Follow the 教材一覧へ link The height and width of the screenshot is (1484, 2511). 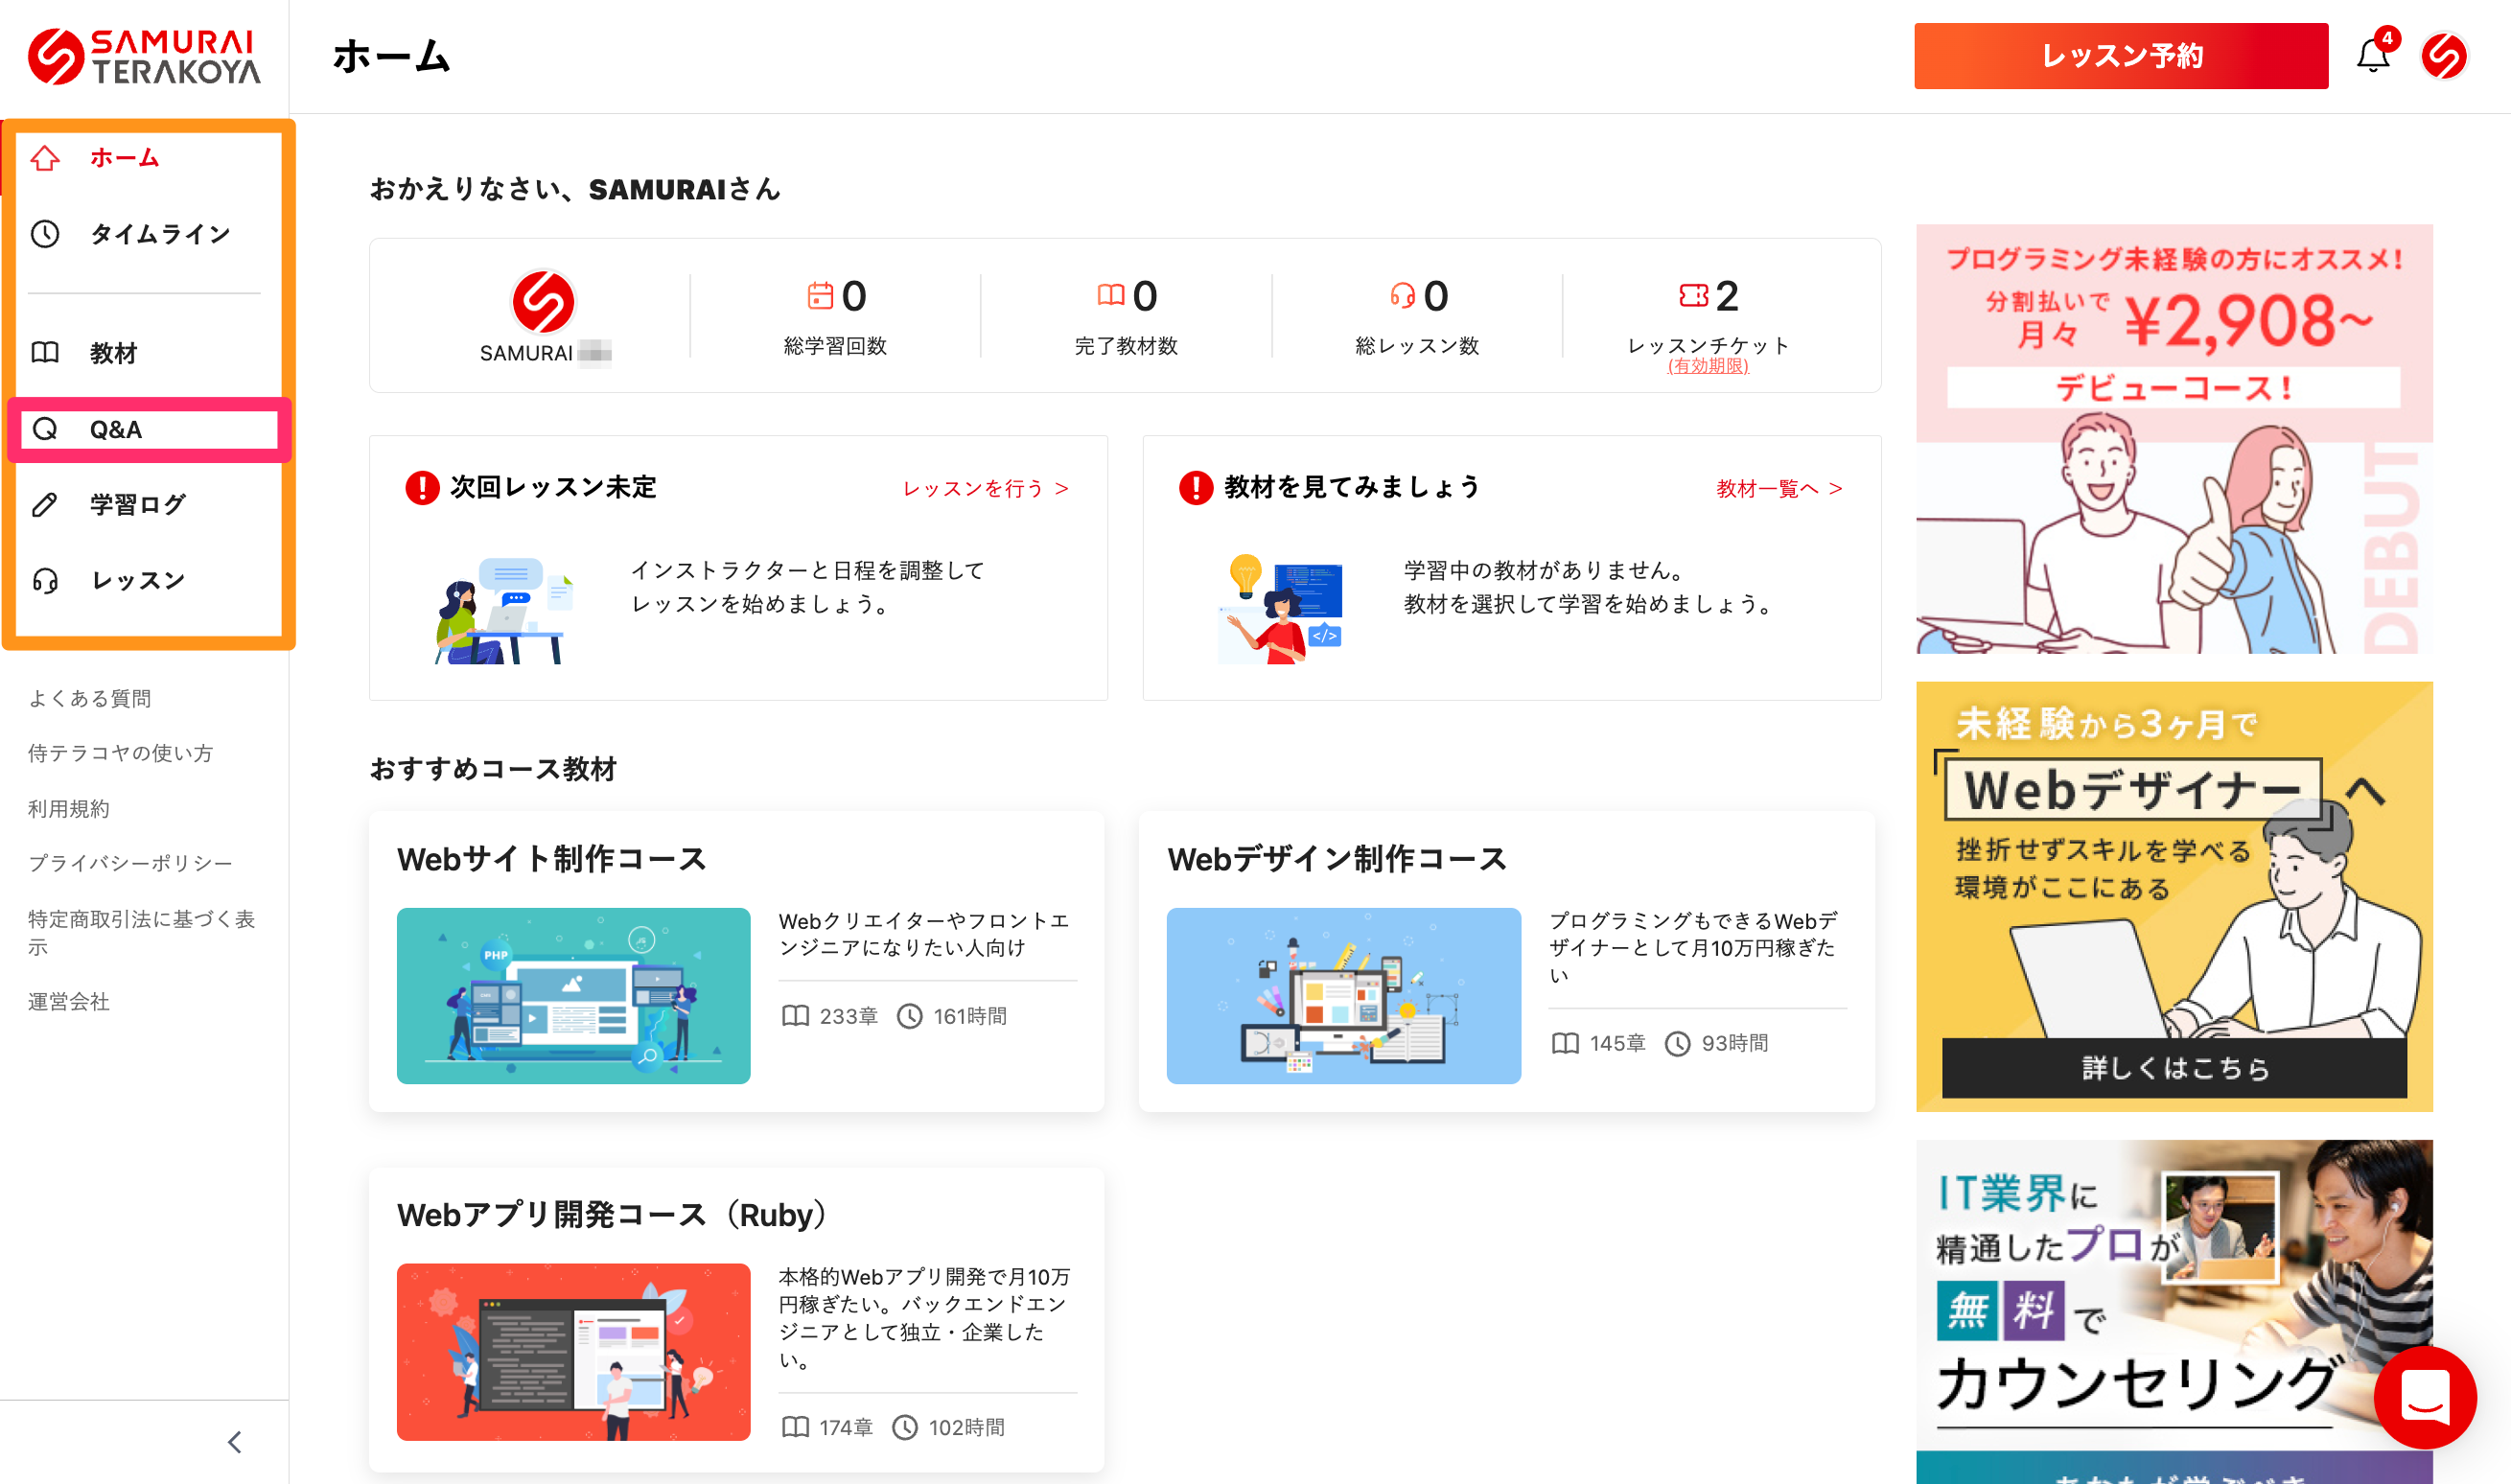(1779, 488)
